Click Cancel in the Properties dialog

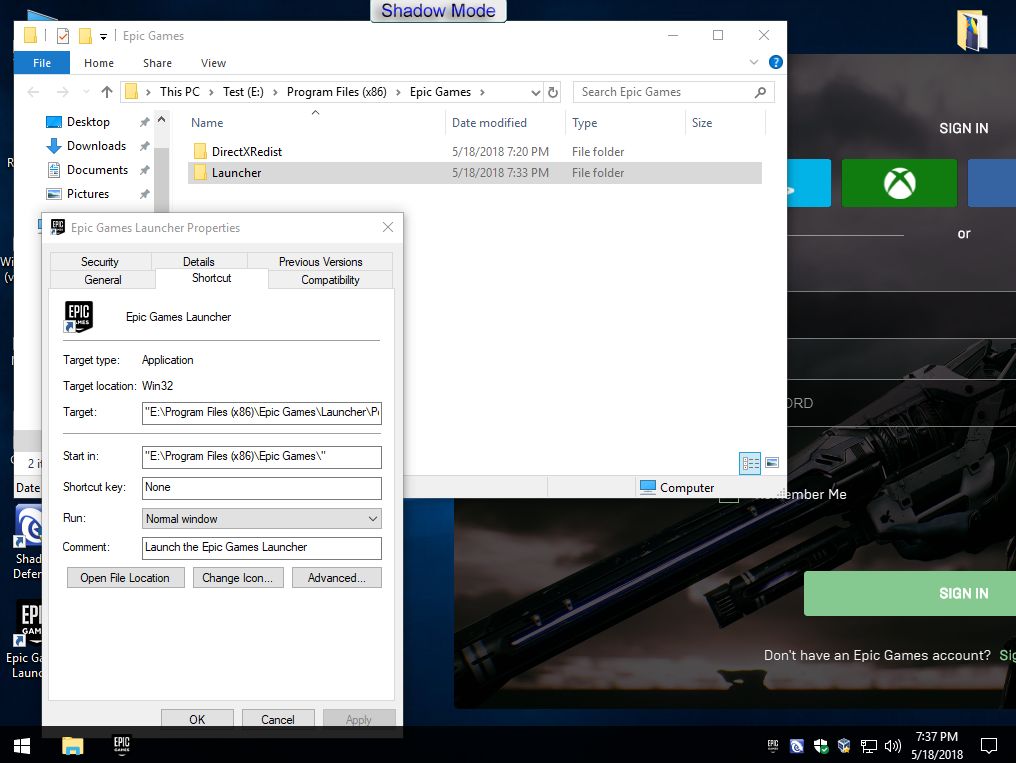click(277, 719)
